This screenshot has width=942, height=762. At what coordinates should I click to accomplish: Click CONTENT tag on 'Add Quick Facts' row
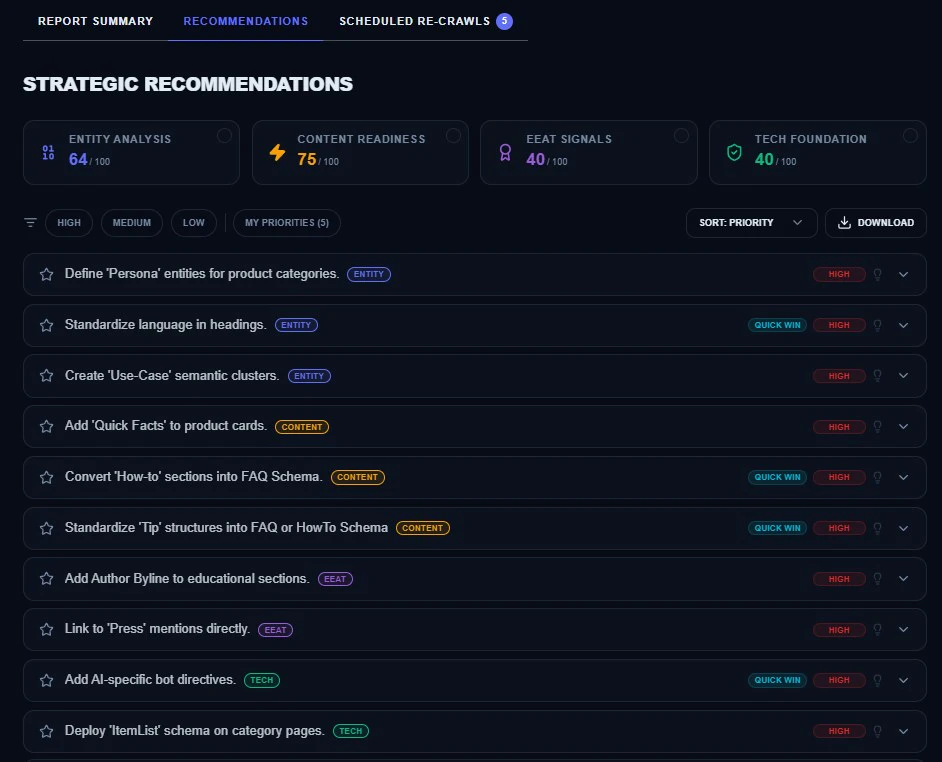click(x=302, y=427)
